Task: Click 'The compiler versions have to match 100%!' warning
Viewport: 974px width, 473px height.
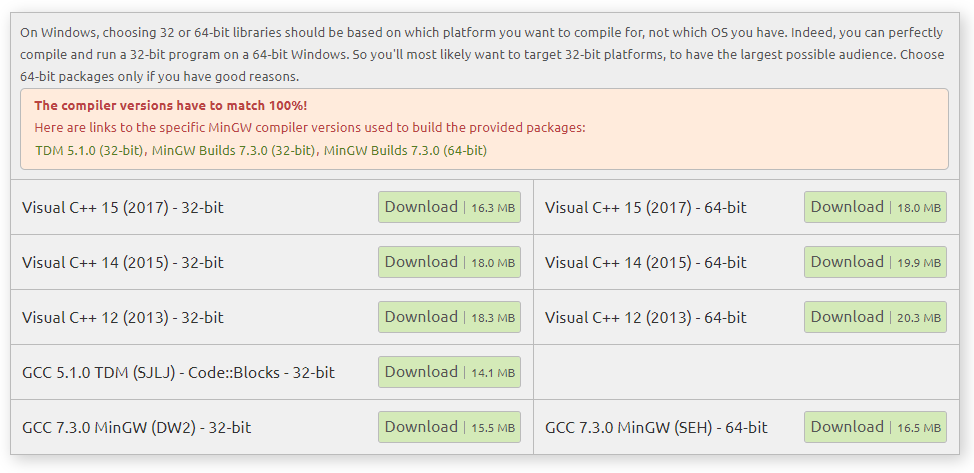Action: click(x=171, y=106)
